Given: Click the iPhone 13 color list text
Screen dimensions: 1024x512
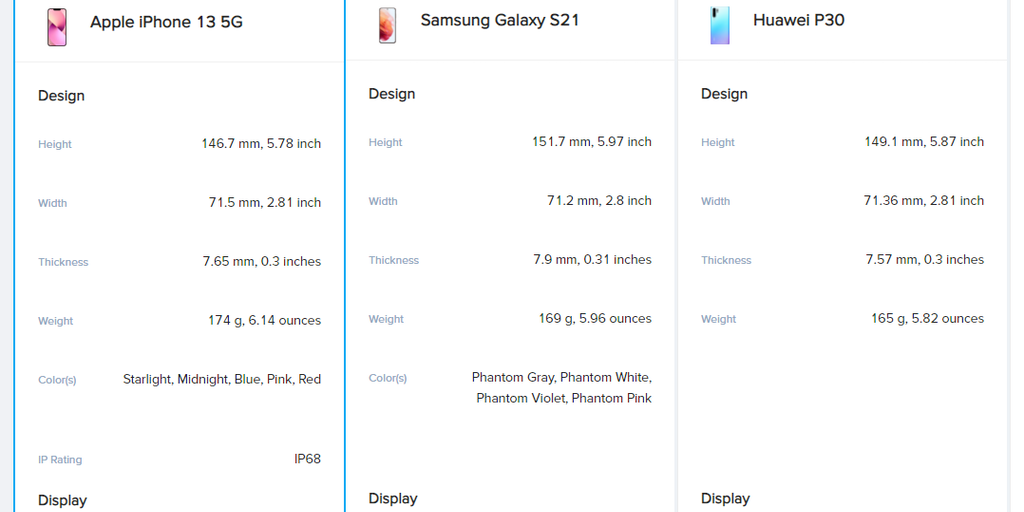Looking at the screenshot, I should click(222, 379).
